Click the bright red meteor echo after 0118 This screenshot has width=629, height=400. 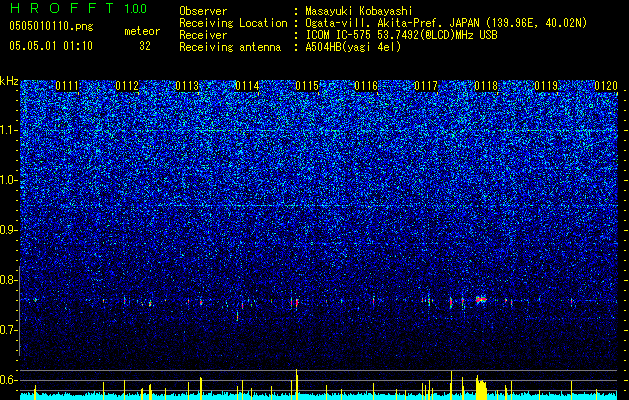(x=481, y=299)
